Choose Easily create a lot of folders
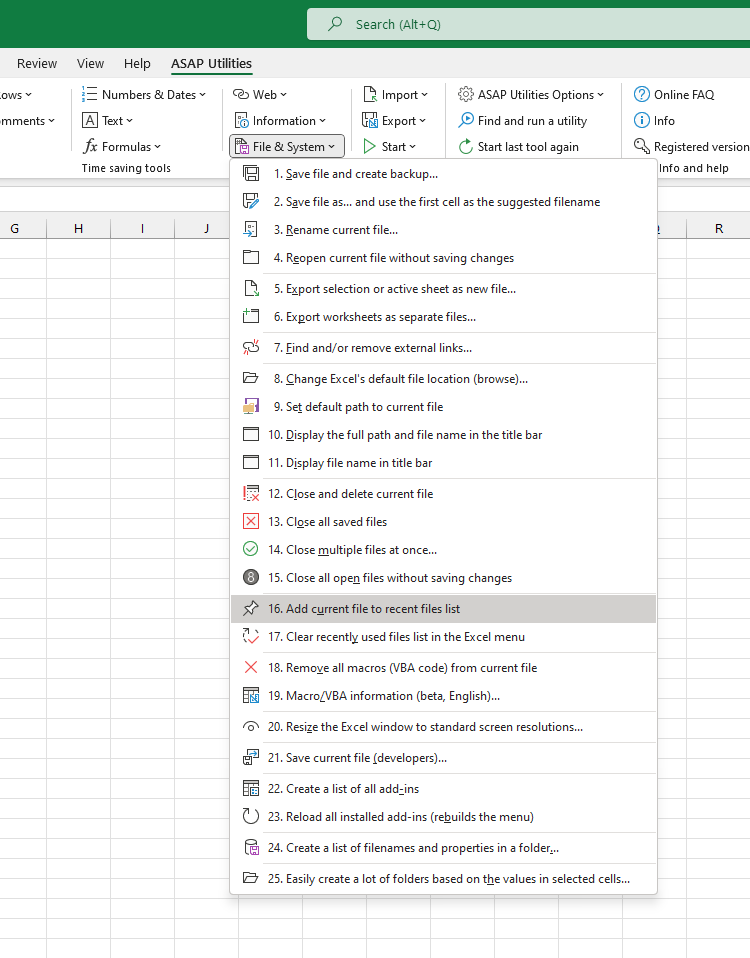The image size is (750, 958). (443, 879)
